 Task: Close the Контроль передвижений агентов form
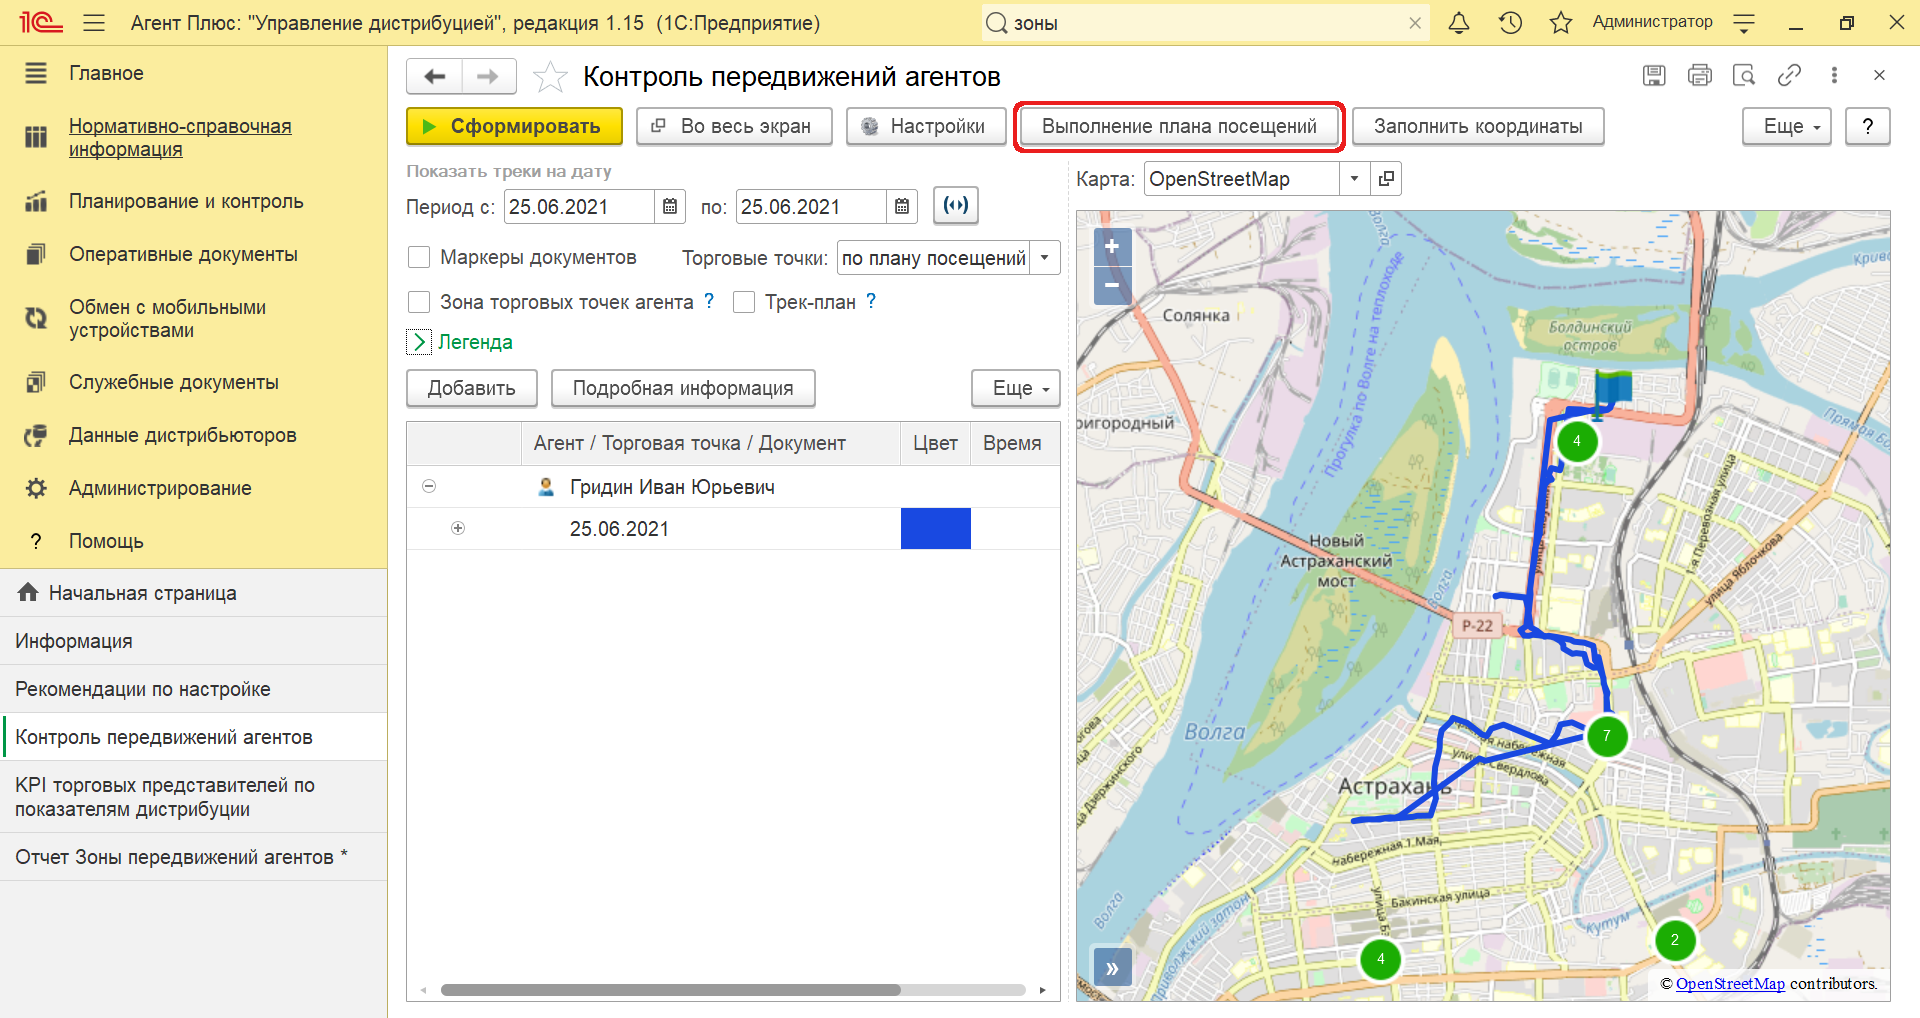(1879, 75)
